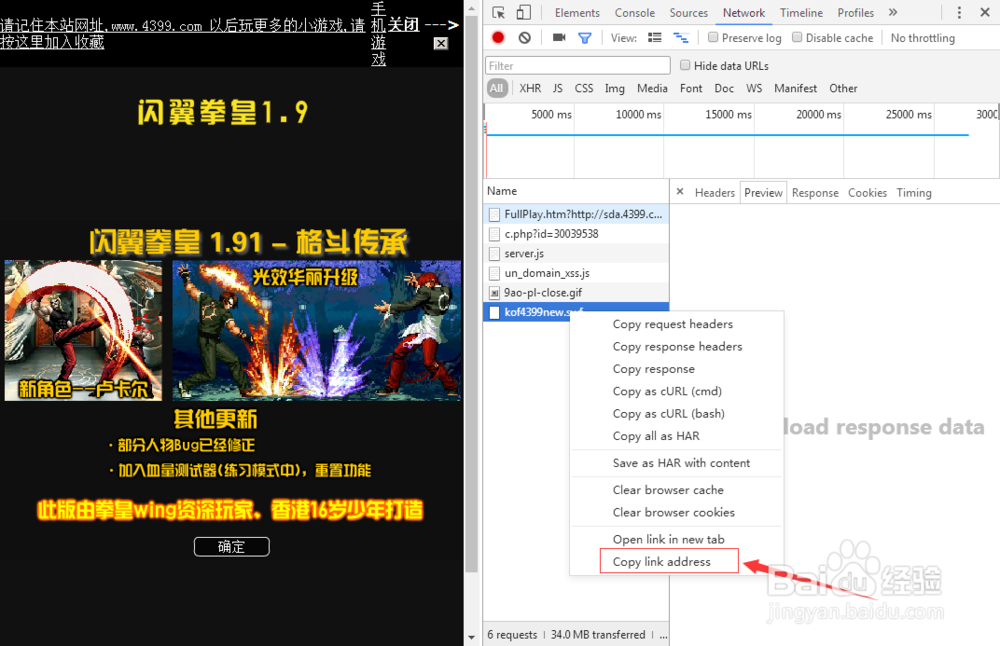This screenshot has width=1000, height=646.
Task: Filter requests by Doc
Action: pos(724,88)
